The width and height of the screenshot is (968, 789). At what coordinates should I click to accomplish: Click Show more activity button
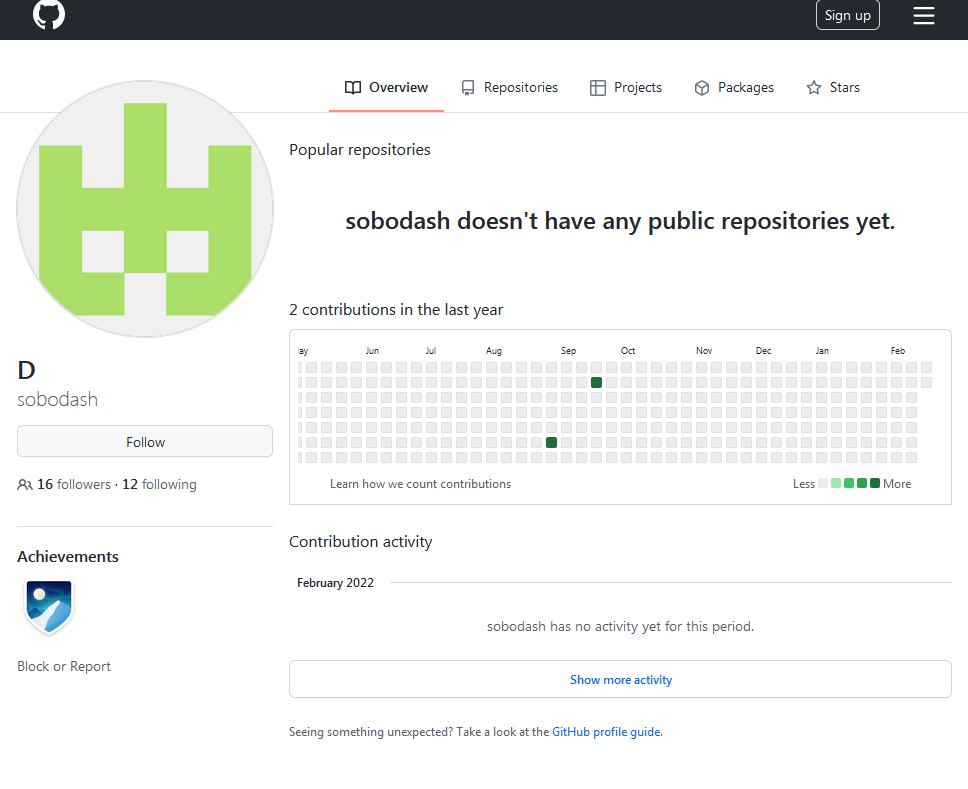[x=620, y=679]
